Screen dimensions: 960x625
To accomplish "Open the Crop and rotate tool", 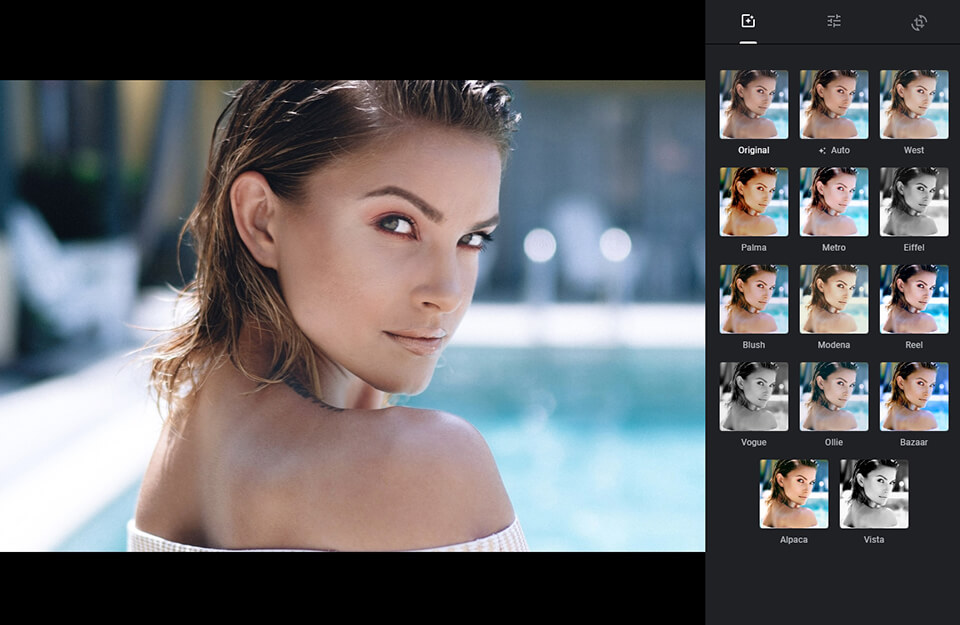I will point(916,19).
